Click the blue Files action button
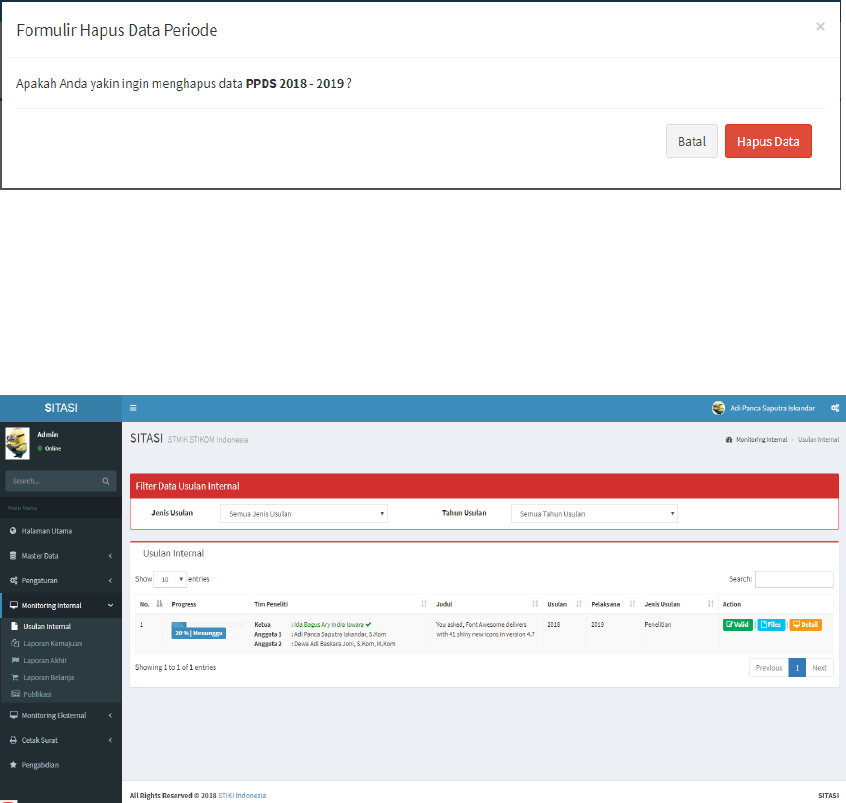 [771, 625]
